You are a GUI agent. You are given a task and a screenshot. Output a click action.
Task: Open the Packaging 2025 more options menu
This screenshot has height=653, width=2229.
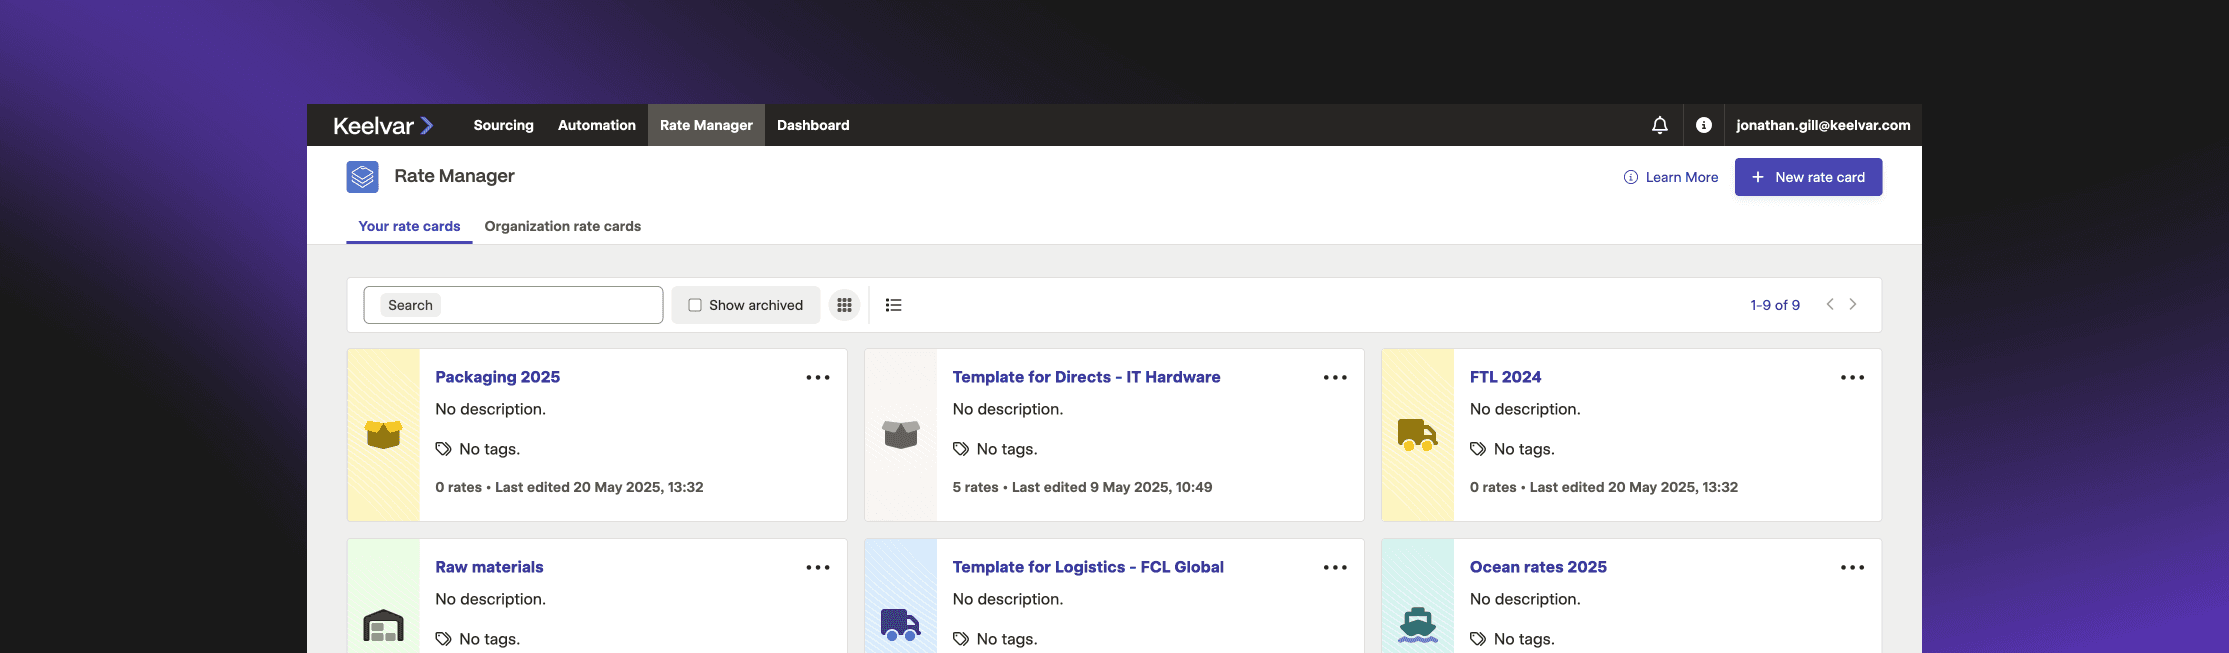coord(818,377)
